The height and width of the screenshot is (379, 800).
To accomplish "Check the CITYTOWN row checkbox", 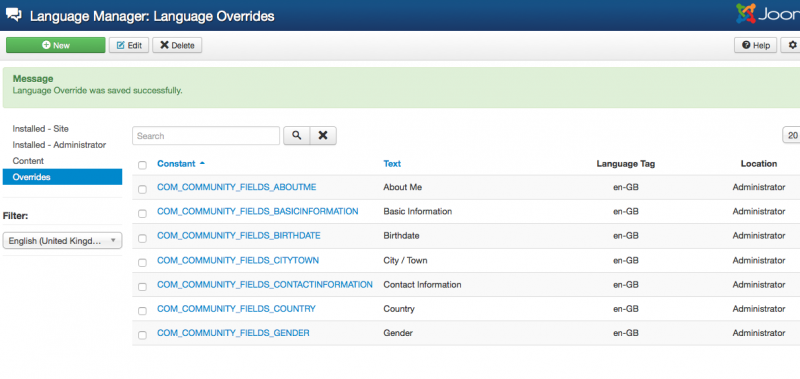I will coord(142,262).
